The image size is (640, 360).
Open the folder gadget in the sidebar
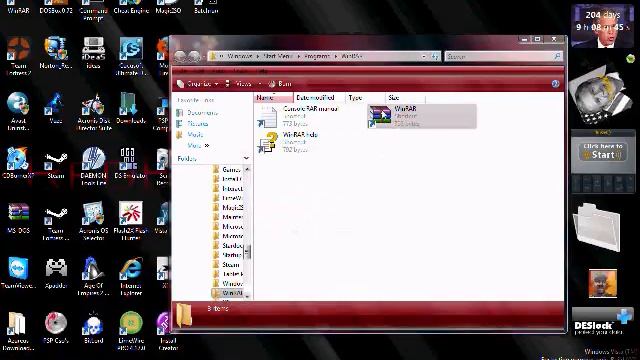(x=597, y=227)
